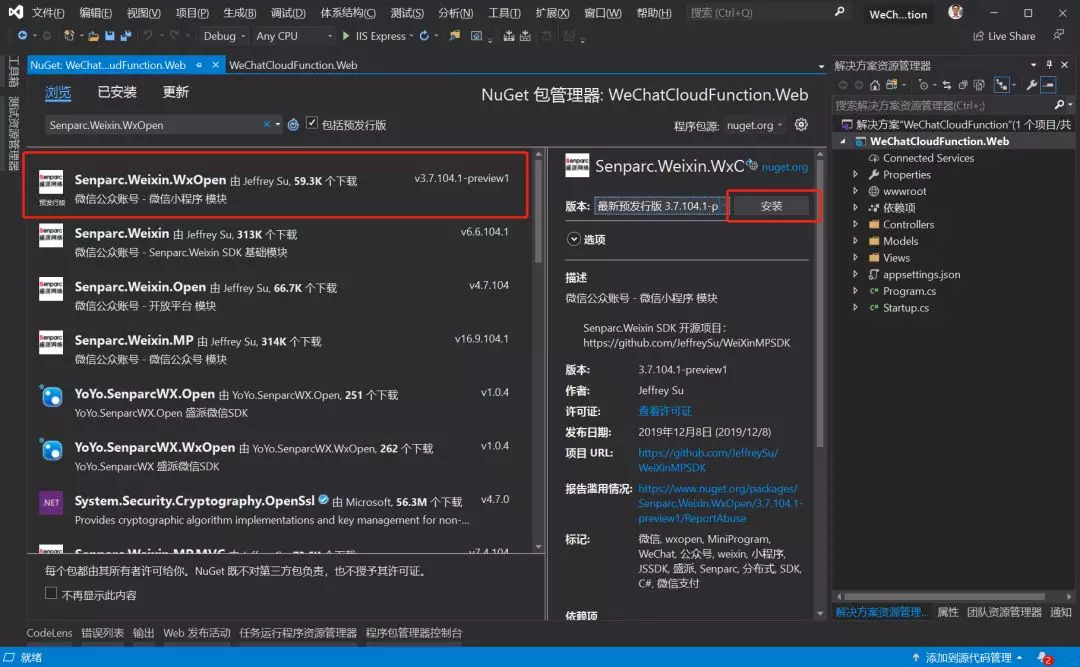Toggle the view class diagram nesting icon
Screen dimensions: 1080x667
pos(1002,85)
